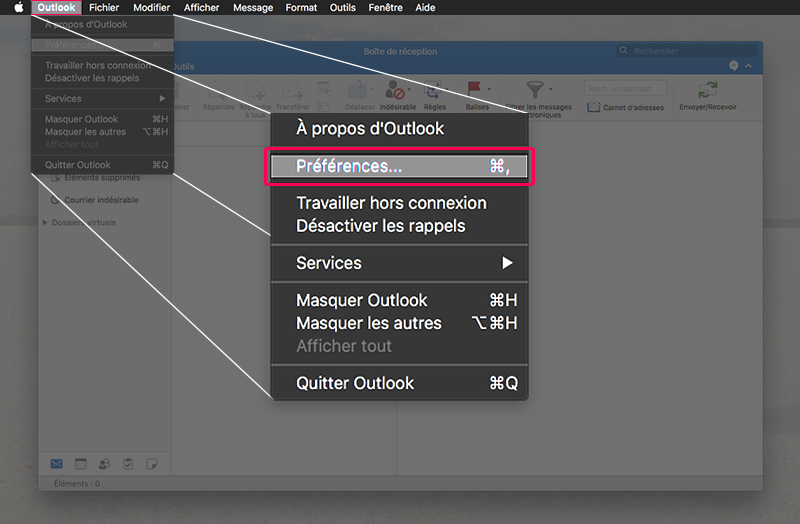Switch to Calendar view icon

click(81, 464)
